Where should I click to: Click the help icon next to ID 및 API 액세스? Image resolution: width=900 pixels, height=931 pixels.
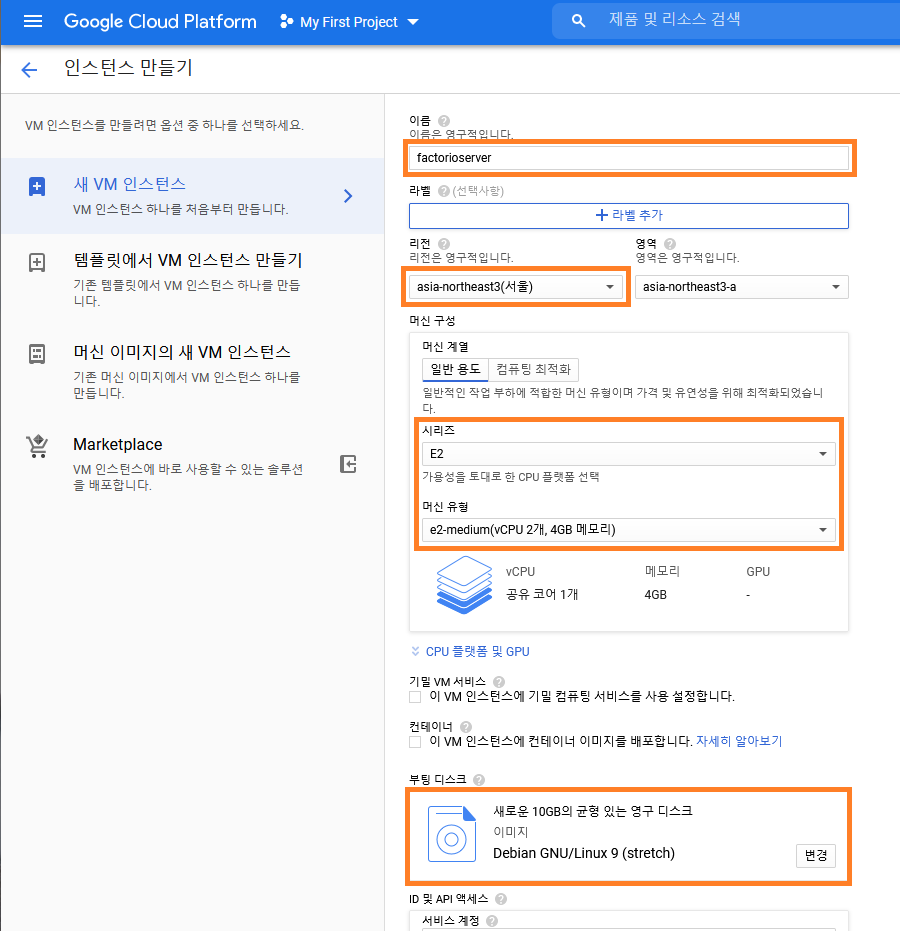501,899
